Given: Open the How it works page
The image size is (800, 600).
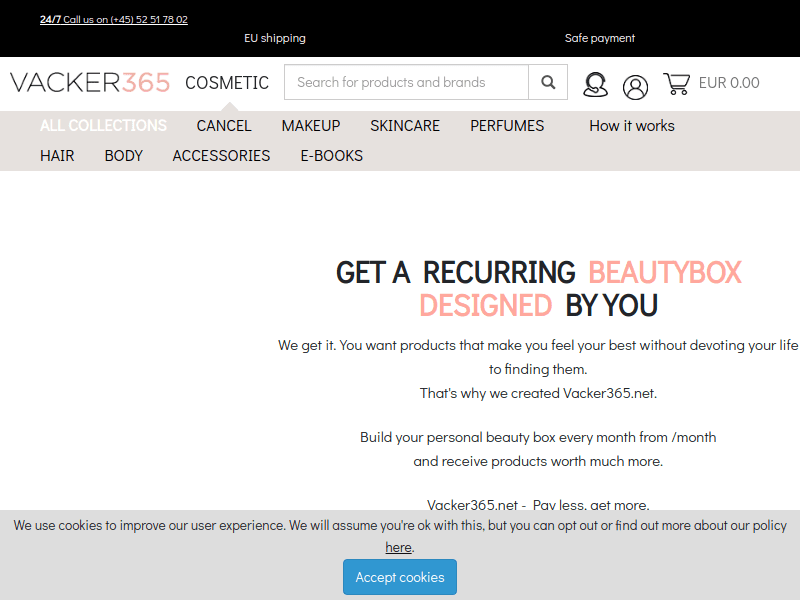Looking at the screenshot, I should (632, 126).
